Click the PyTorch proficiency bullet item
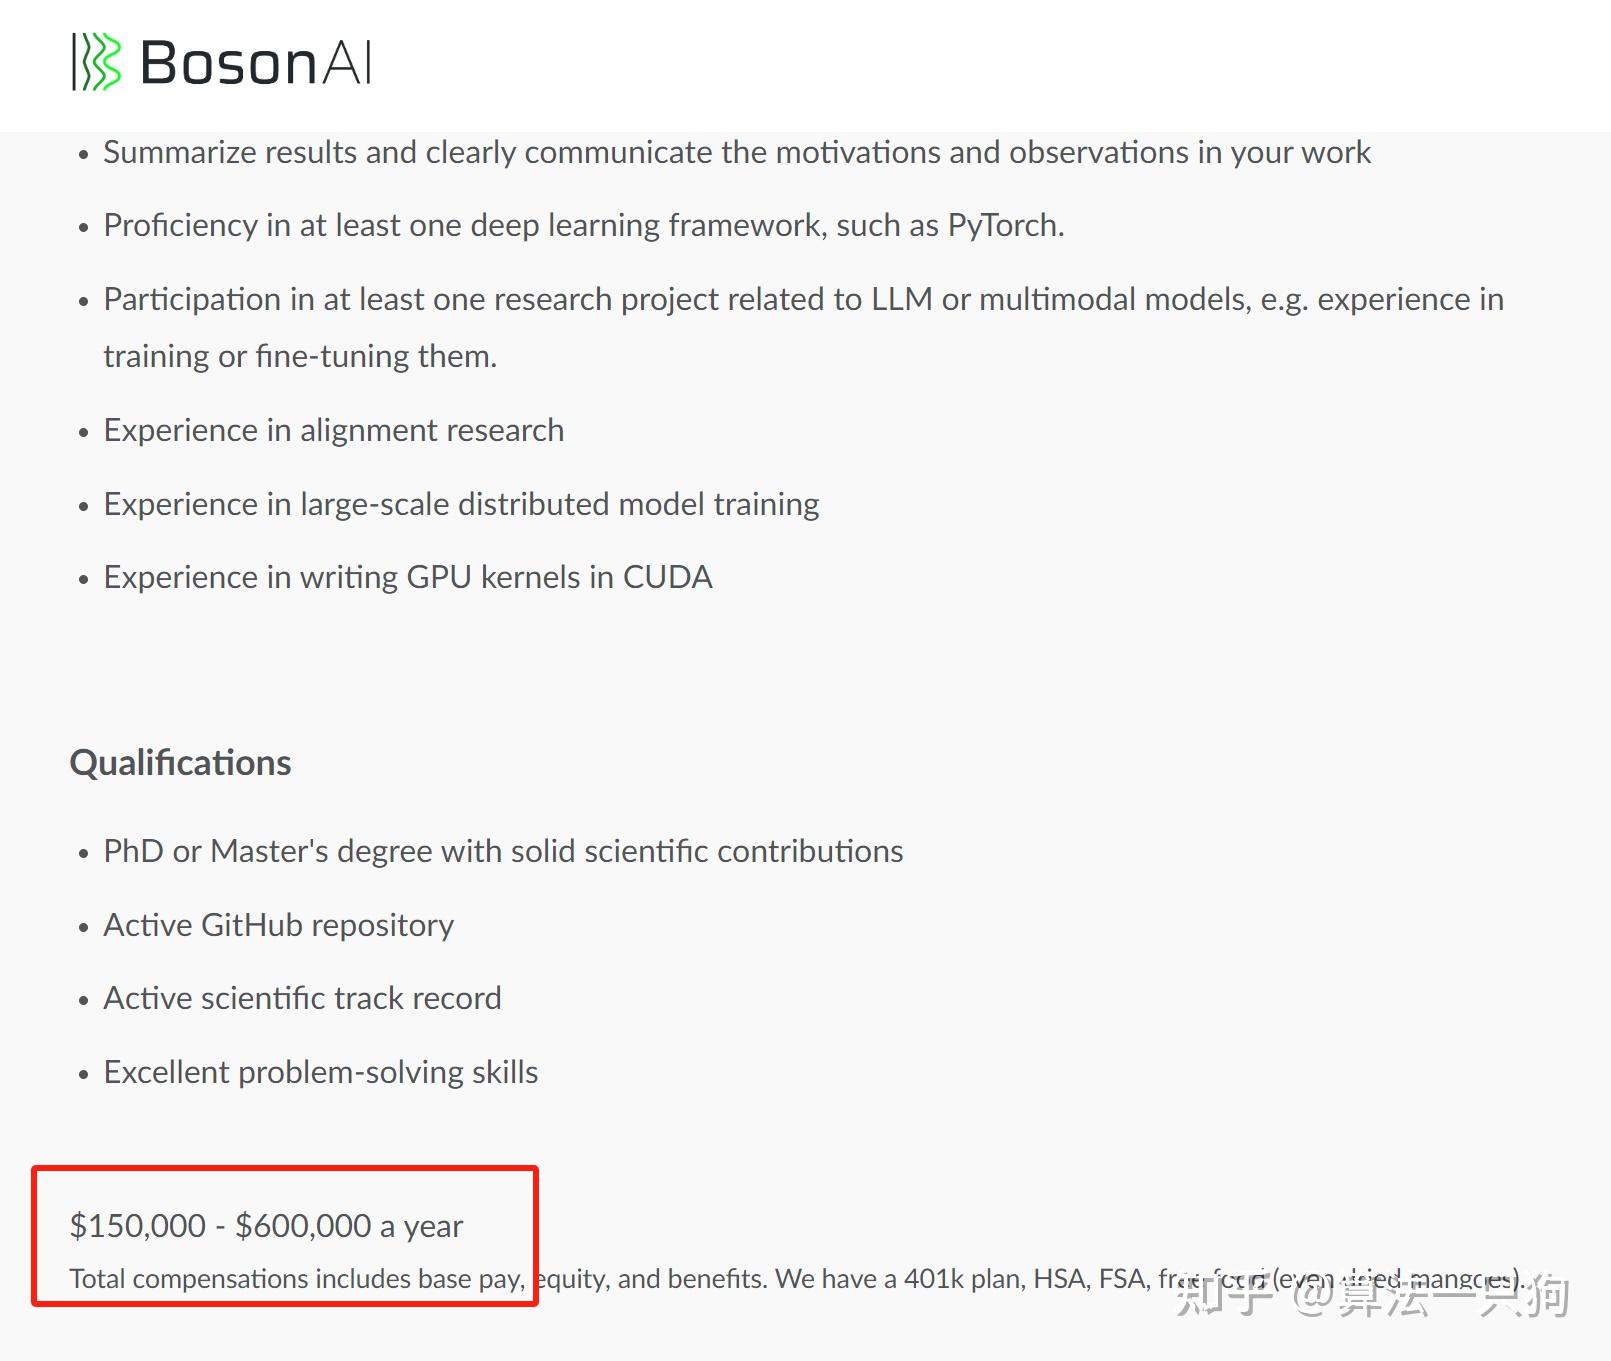The image size is (1611, 1361). coord(584,226)
